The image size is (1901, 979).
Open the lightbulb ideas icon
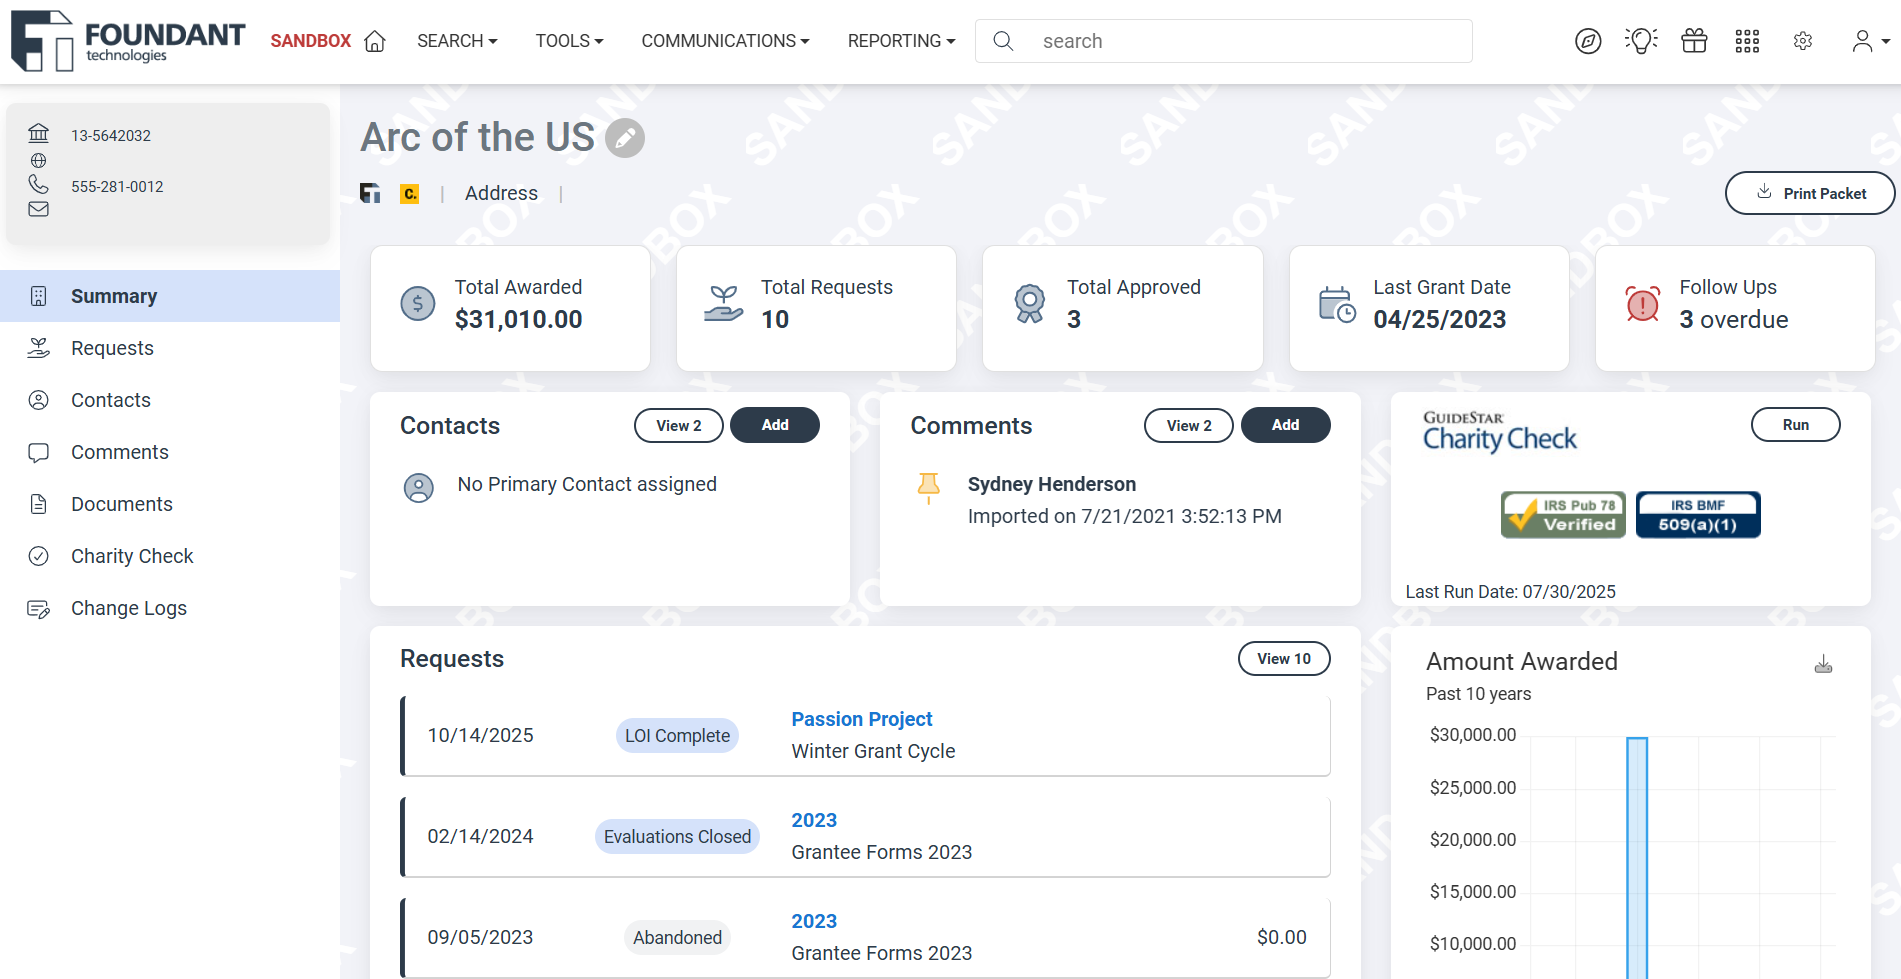click(1641, 41)
